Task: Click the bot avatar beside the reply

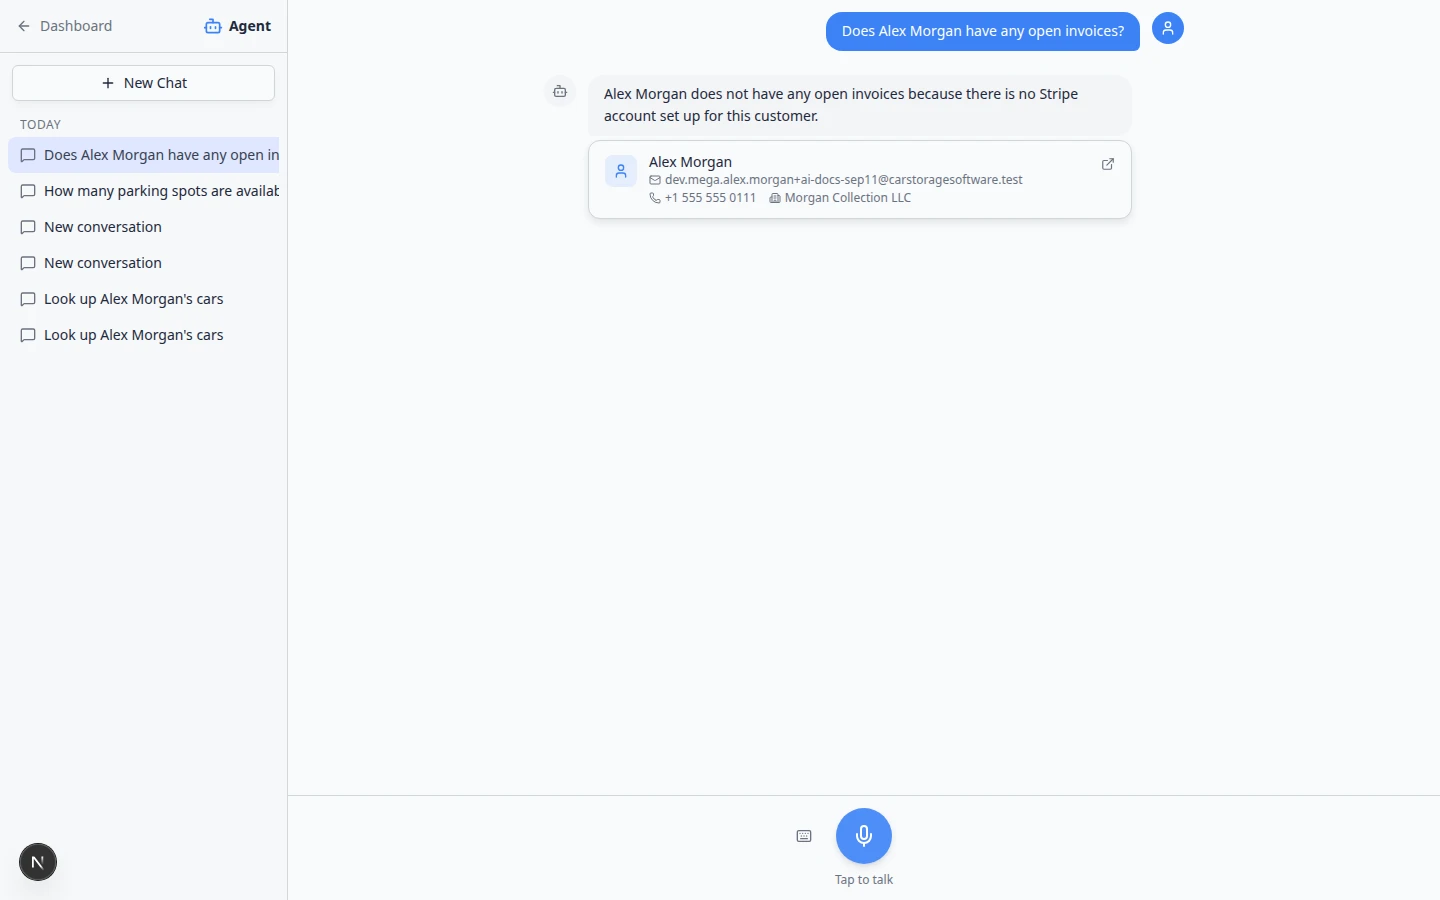Action: point(560,92)
